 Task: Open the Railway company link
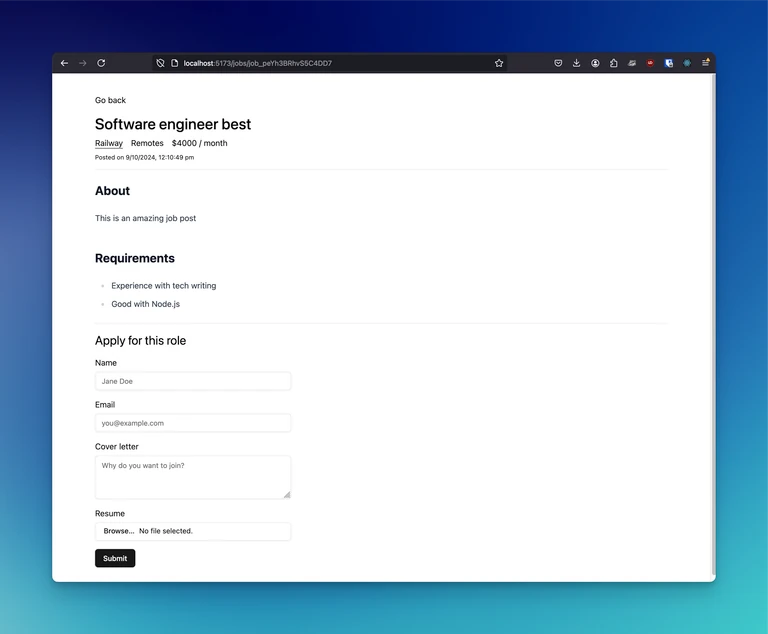[x=109, y=143]
